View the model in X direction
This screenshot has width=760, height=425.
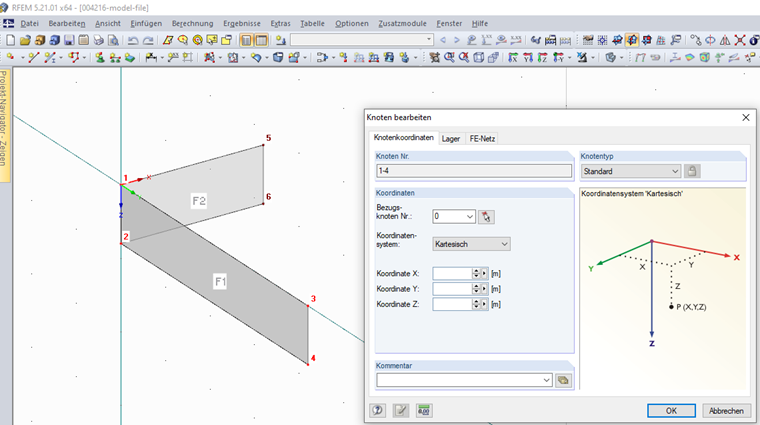pyautogui.click(x=513, y=57)
